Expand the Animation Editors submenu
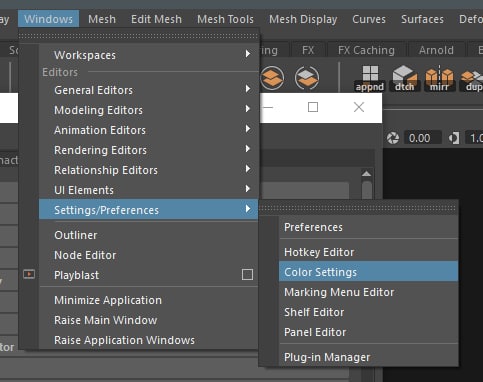The image size is (483, 382). point(149,130)
